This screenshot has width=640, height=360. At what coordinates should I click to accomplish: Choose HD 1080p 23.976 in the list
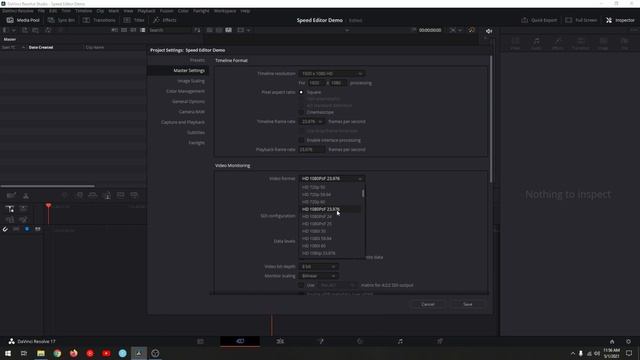[331, 253]
